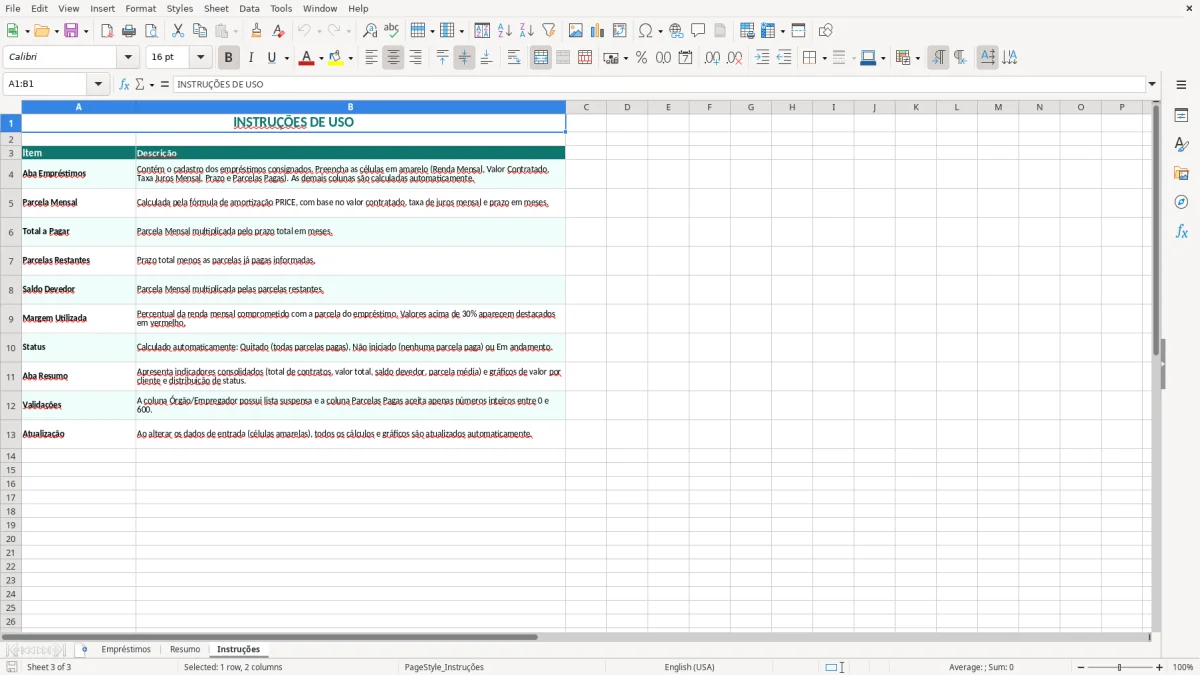The height and width of the screenshot is (675, 1200).
Task: Insert Hyperlink icon
Action: point(676,31)
